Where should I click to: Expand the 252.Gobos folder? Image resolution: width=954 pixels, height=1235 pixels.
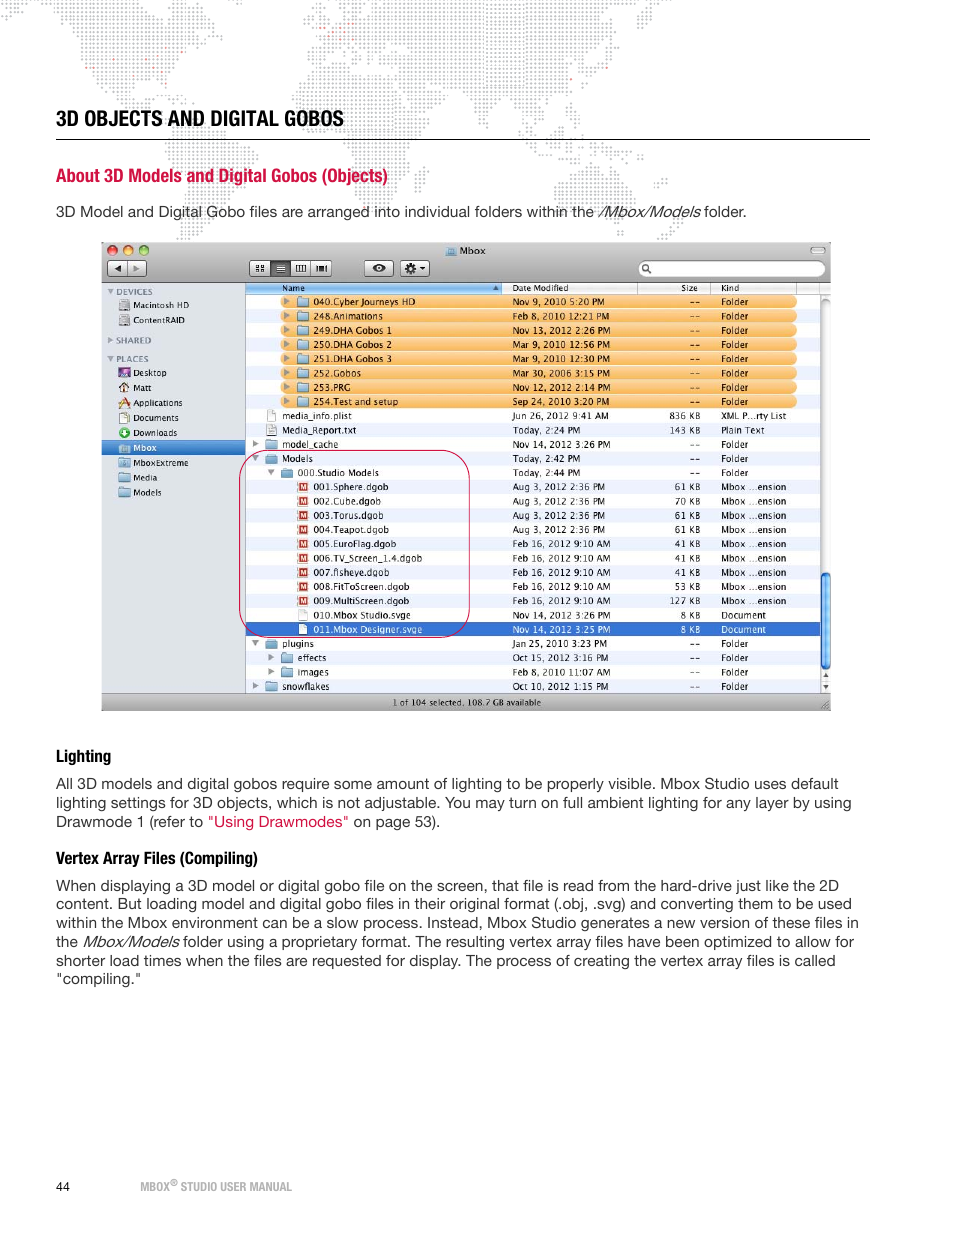tap(286, 373)
